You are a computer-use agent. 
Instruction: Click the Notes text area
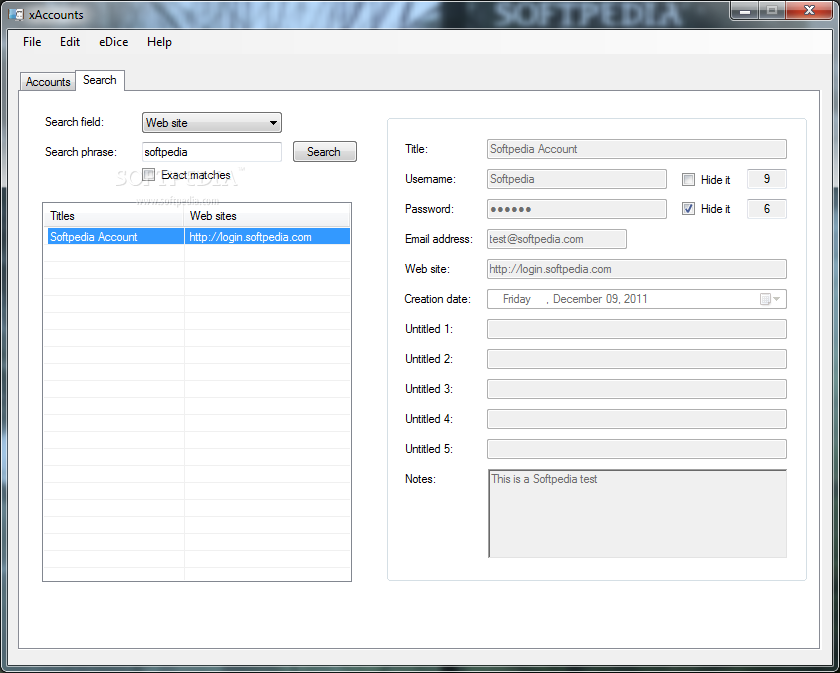638,513
